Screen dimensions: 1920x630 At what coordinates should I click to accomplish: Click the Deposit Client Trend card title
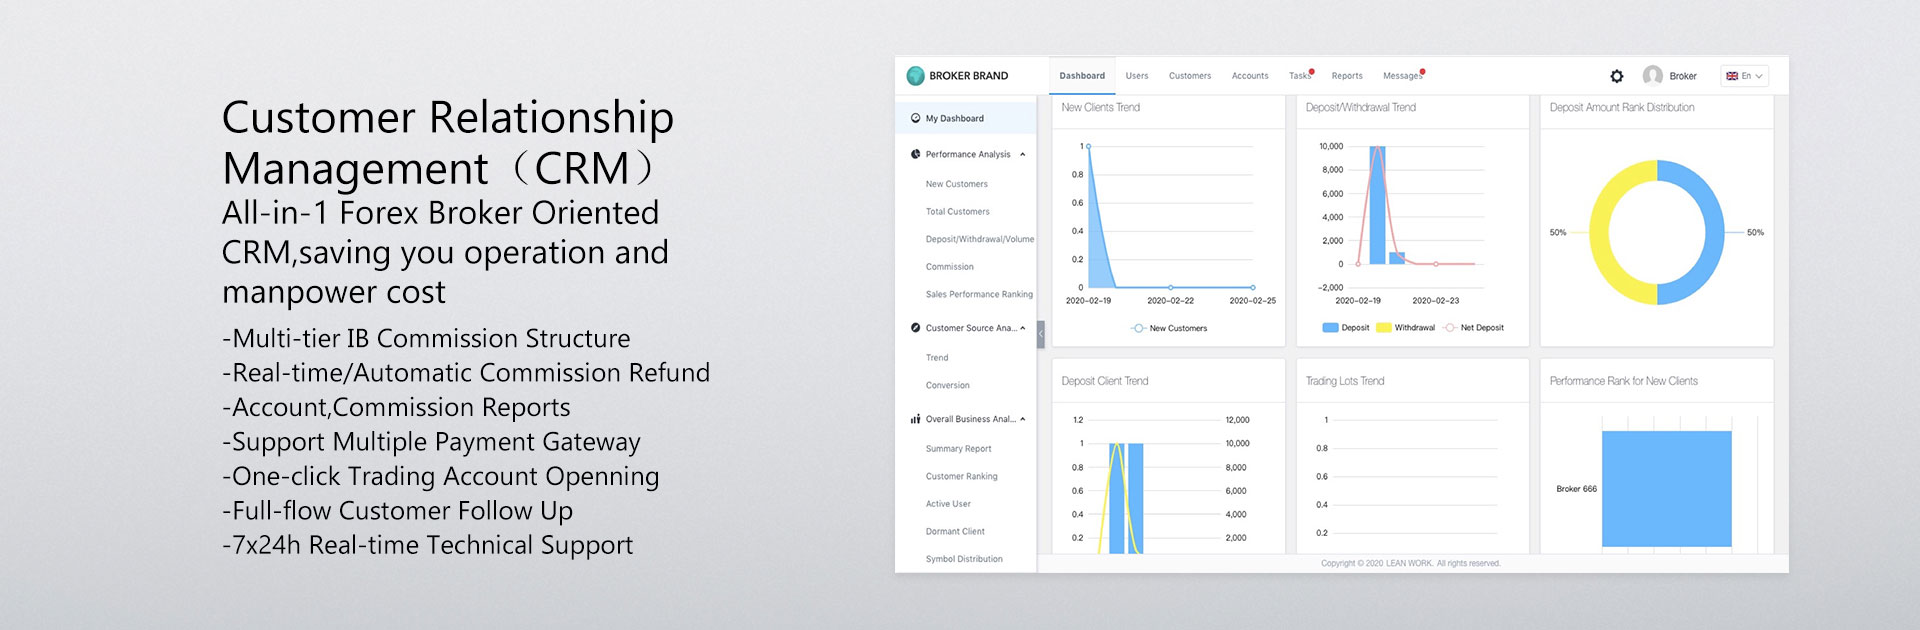tap(1105, 381)
